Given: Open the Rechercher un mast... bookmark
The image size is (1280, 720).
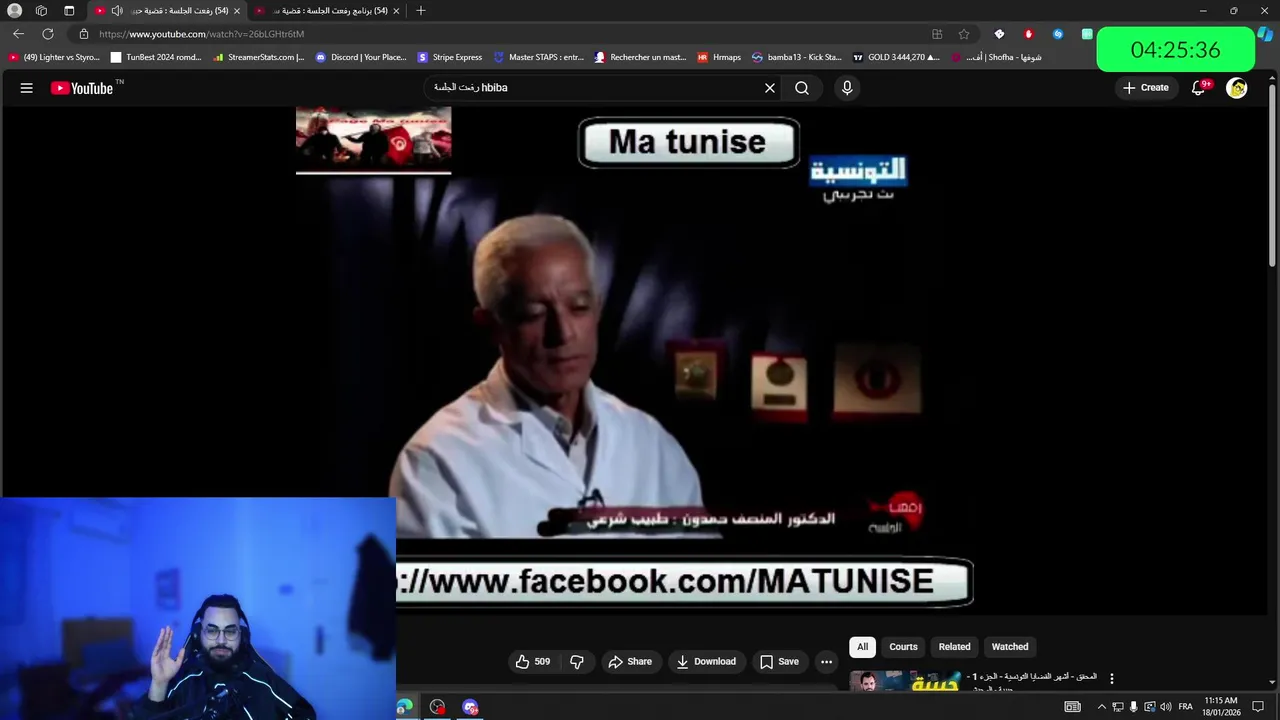Looking at the screenshot, I should pos(641,57).
